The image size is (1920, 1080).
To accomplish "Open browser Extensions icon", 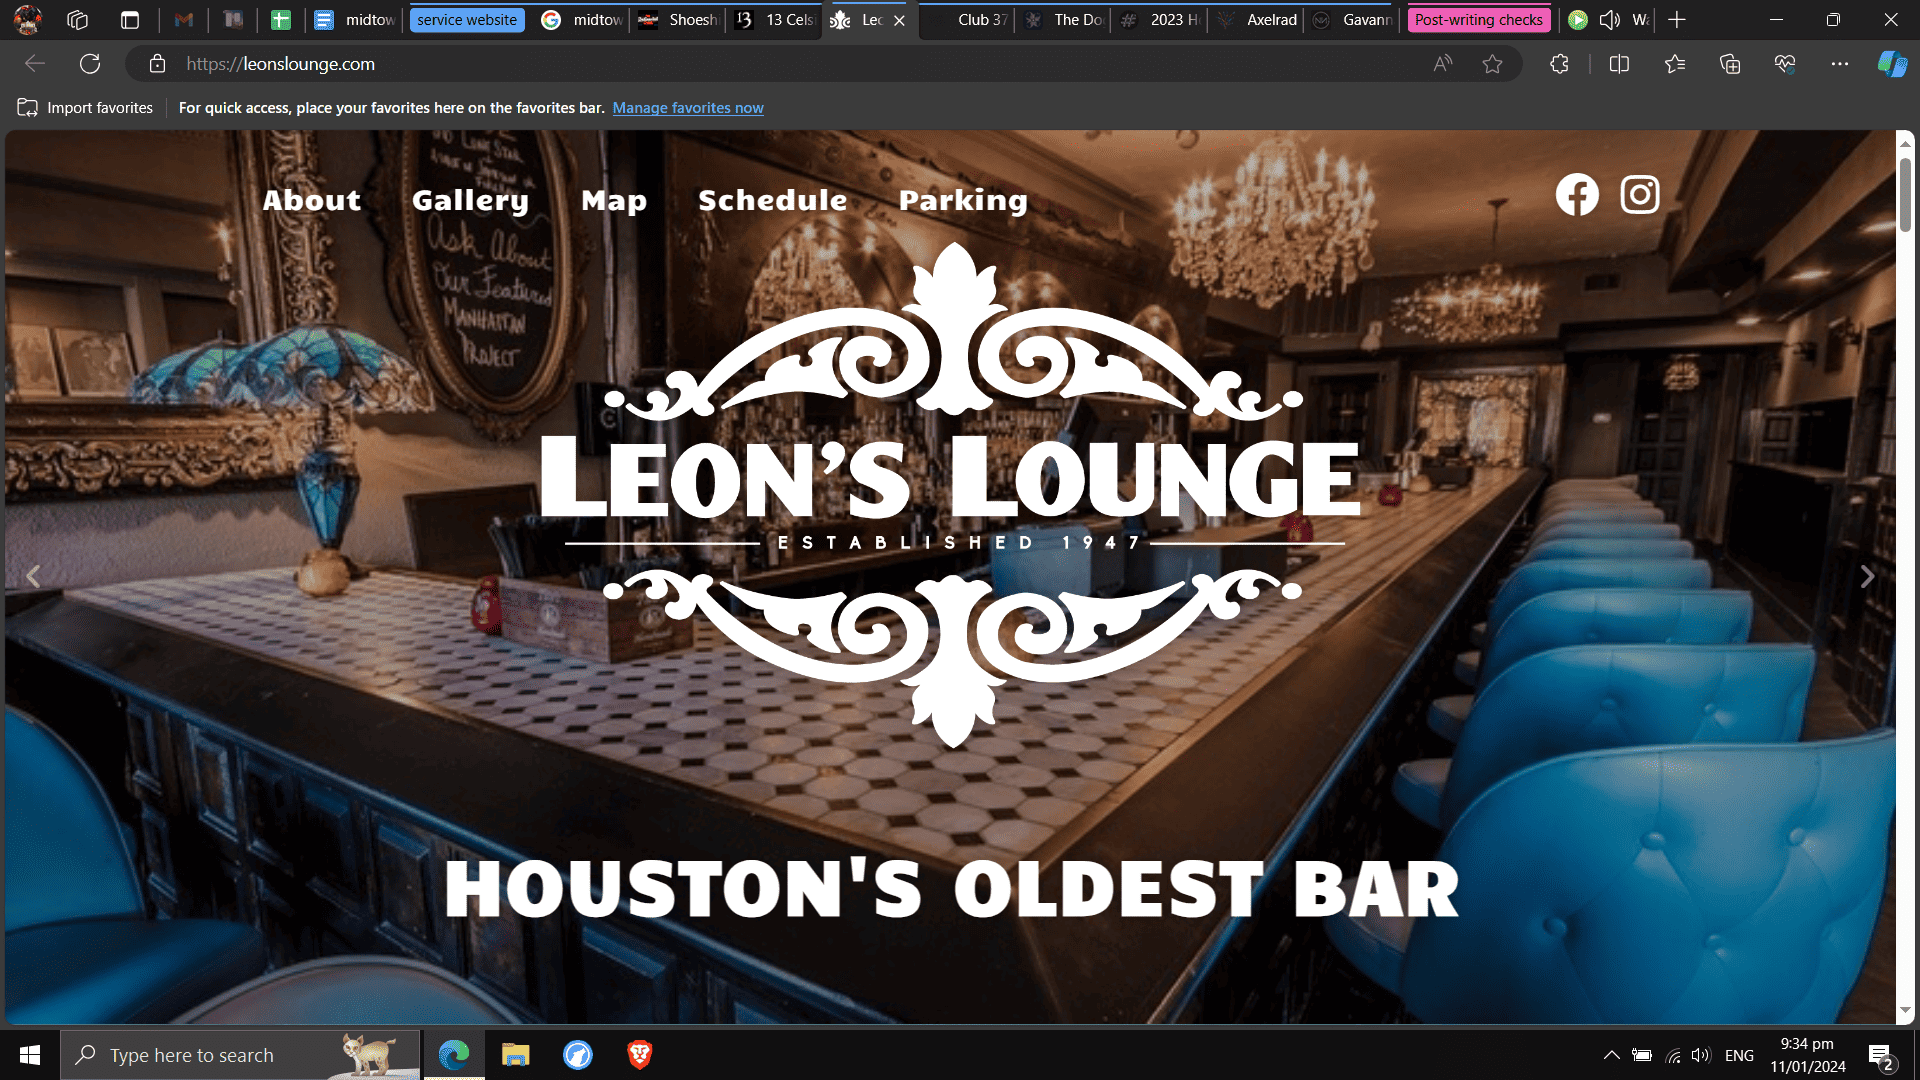I will pyautogui.click(x=1559, y=64).
